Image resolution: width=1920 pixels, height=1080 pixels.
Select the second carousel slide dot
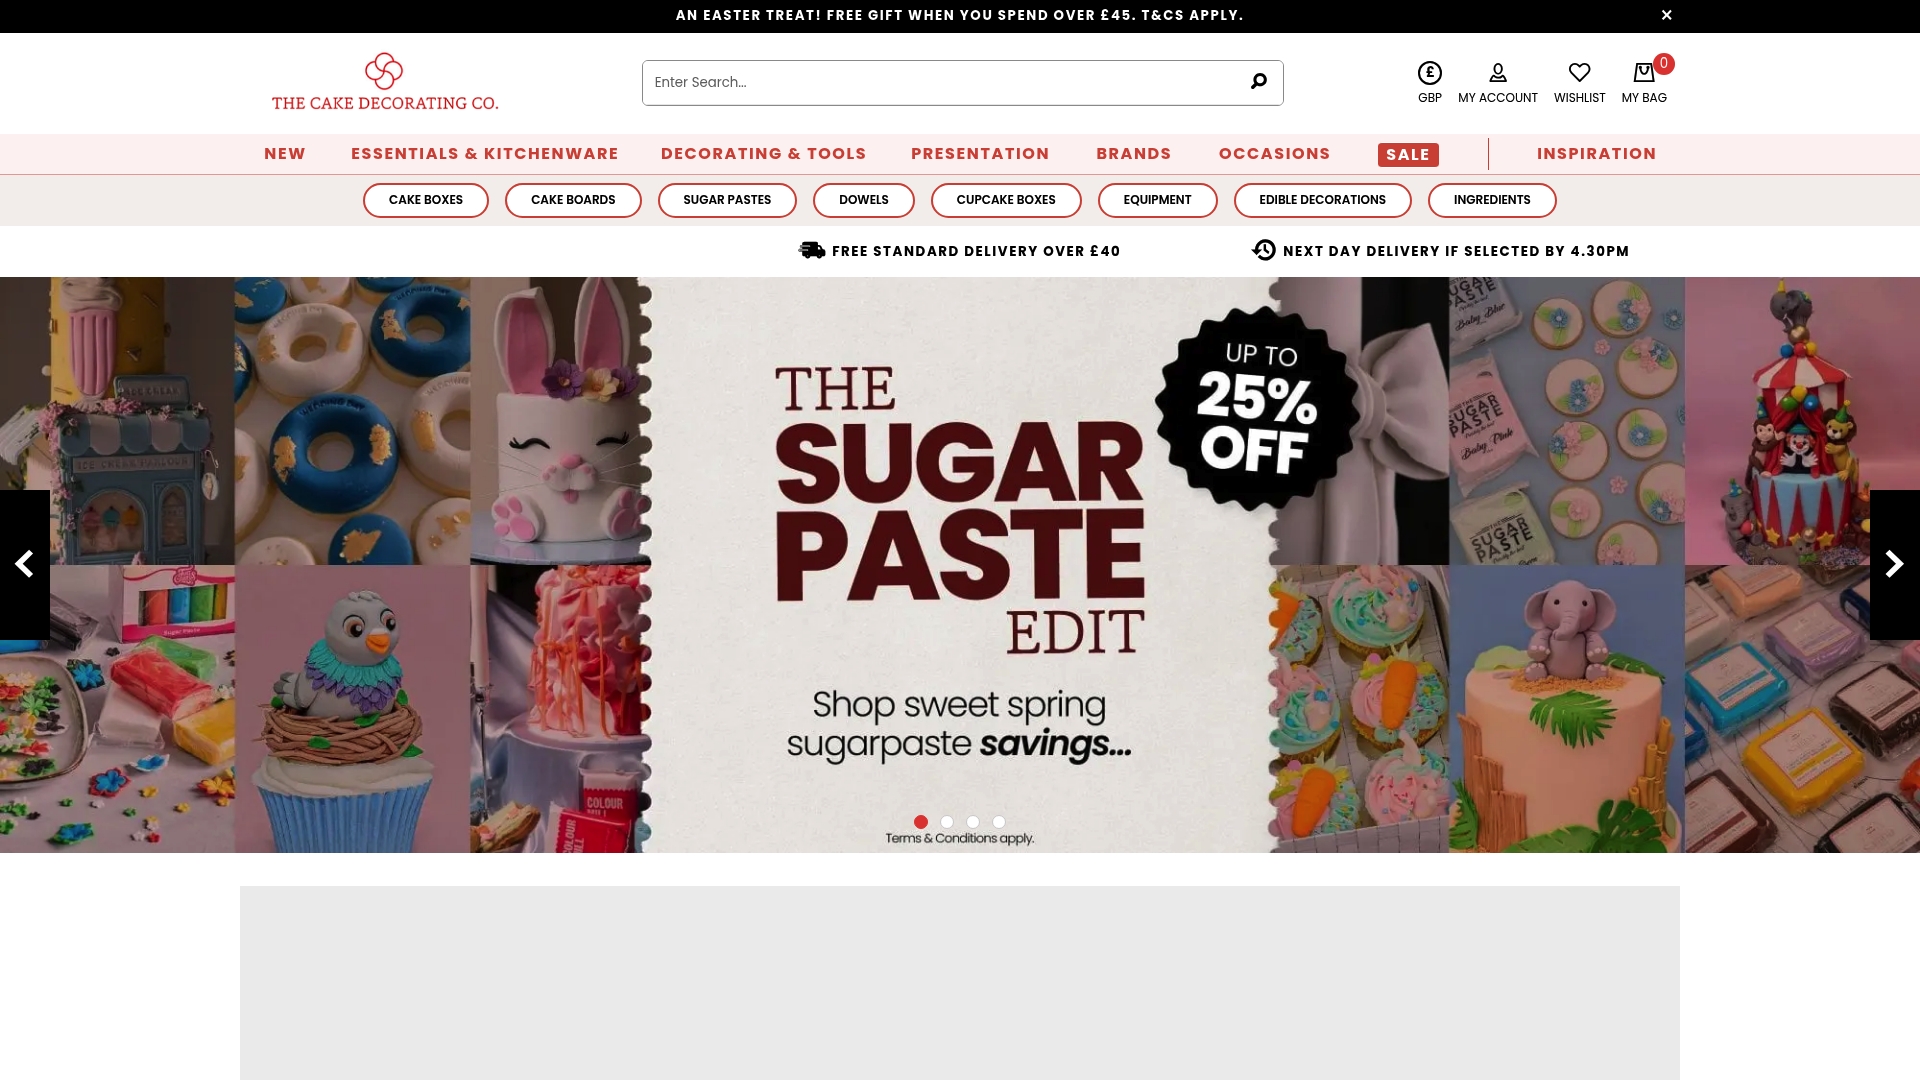946,821
